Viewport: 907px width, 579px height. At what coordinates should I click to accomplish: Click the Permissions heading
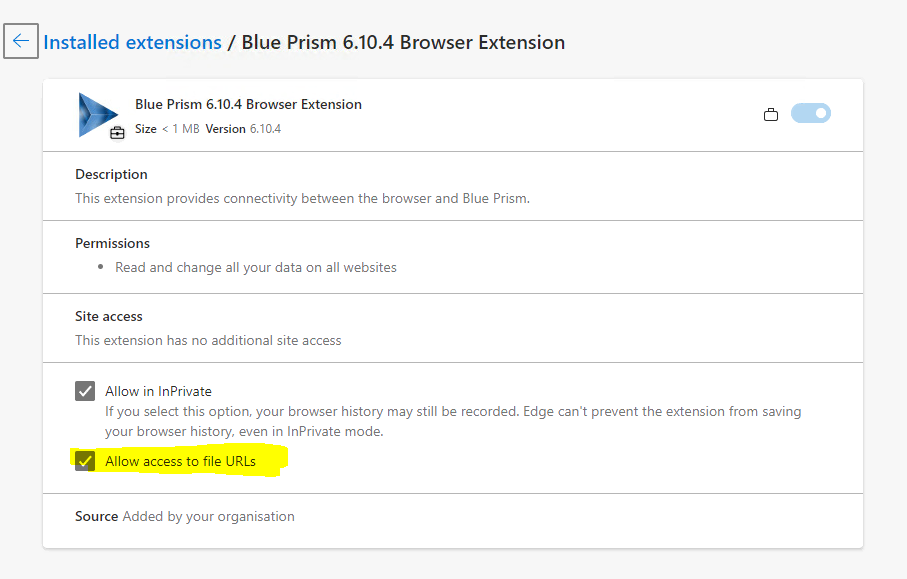(112, 243)
